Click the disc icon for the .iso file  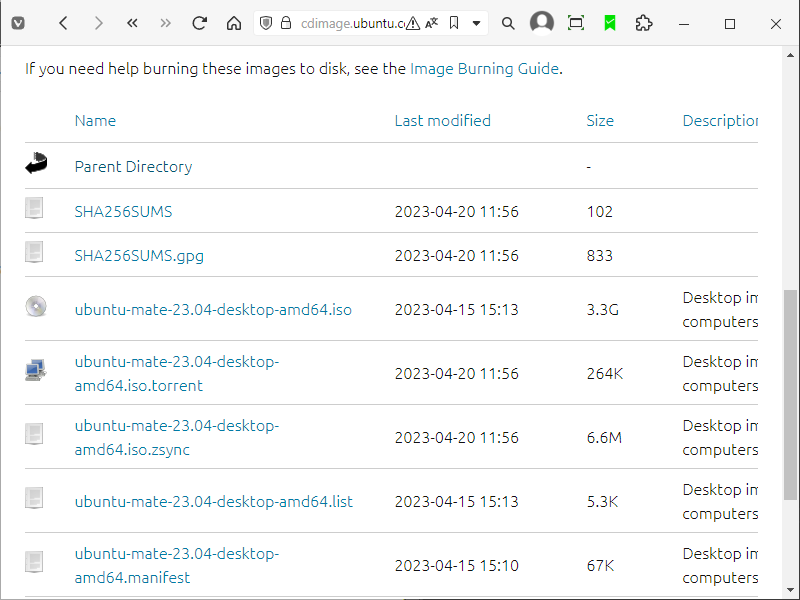point(36,306)
